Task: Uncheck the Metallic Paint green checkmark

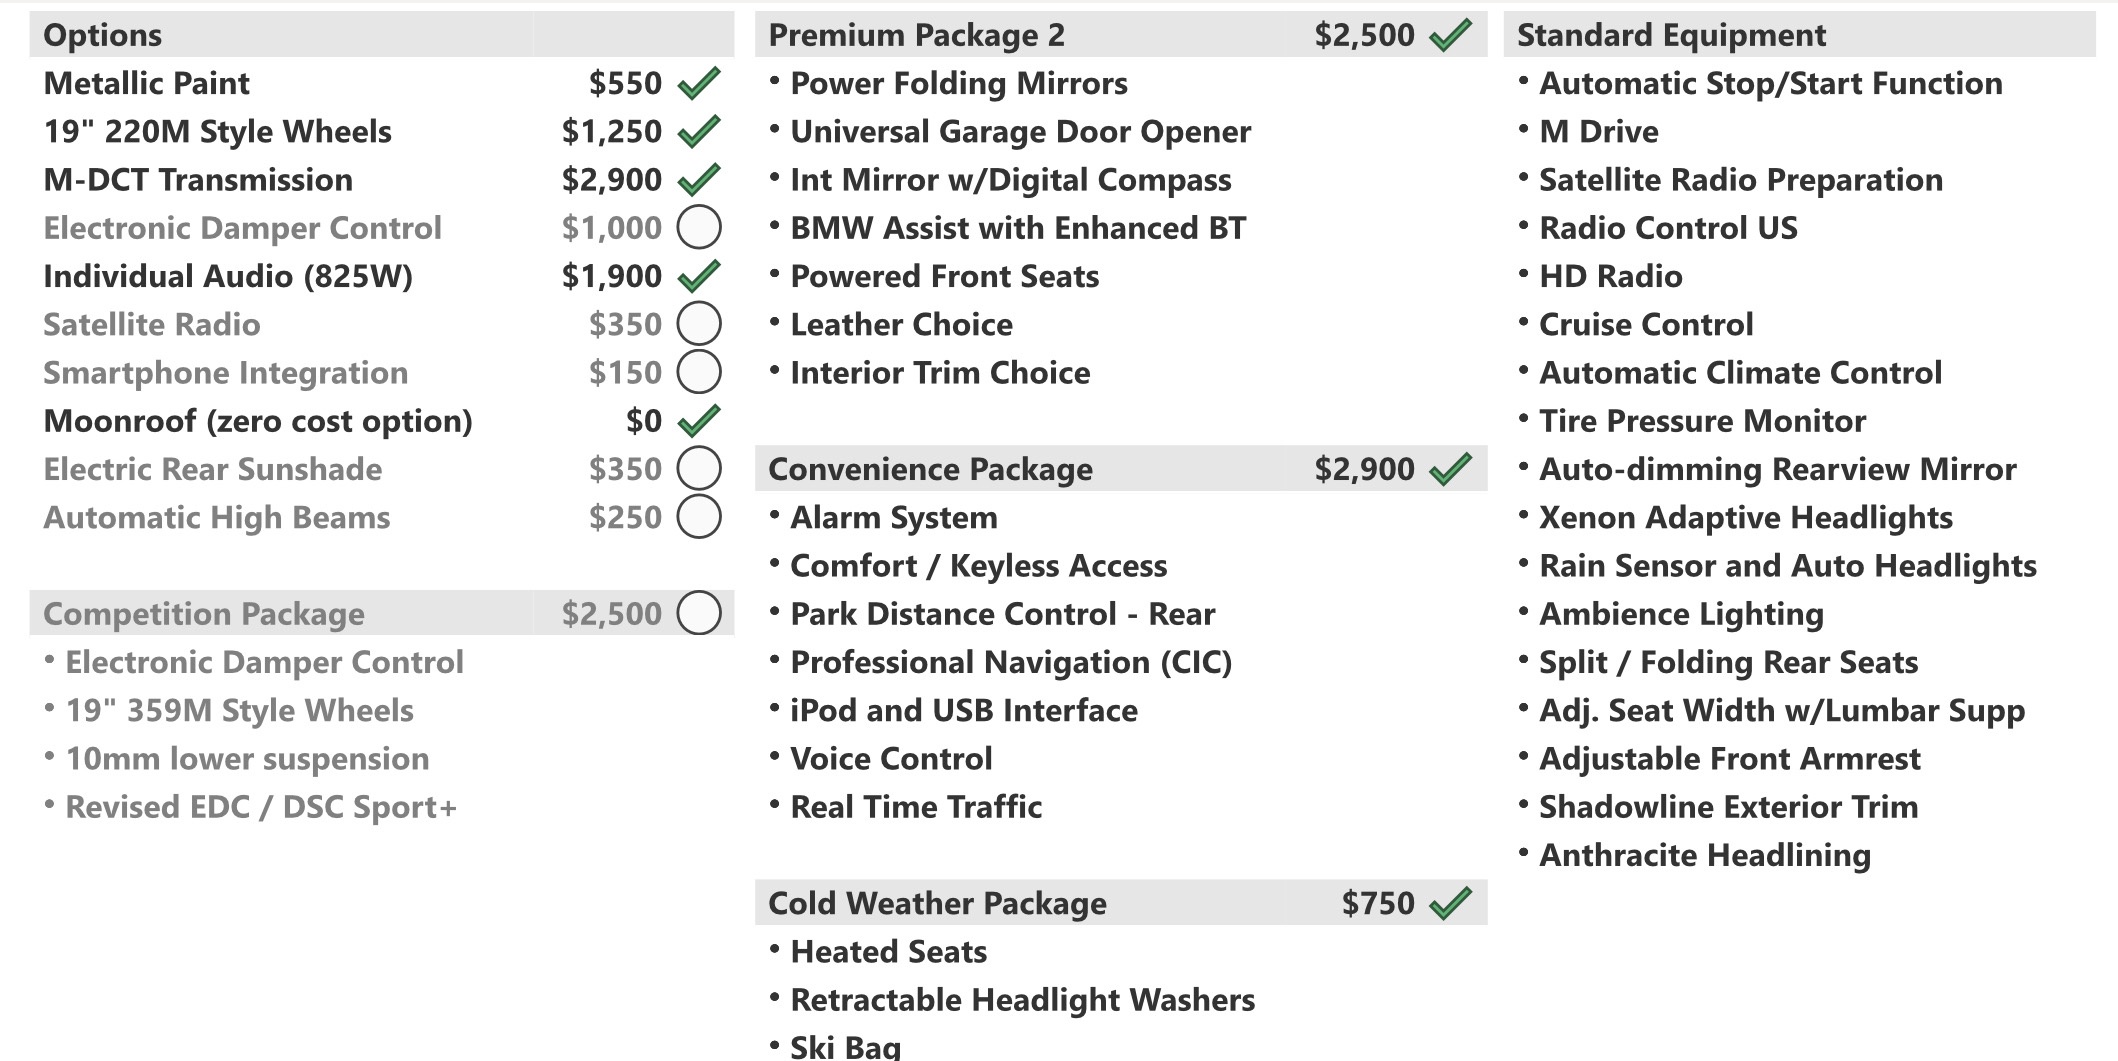Action: (x=699, y=83)
